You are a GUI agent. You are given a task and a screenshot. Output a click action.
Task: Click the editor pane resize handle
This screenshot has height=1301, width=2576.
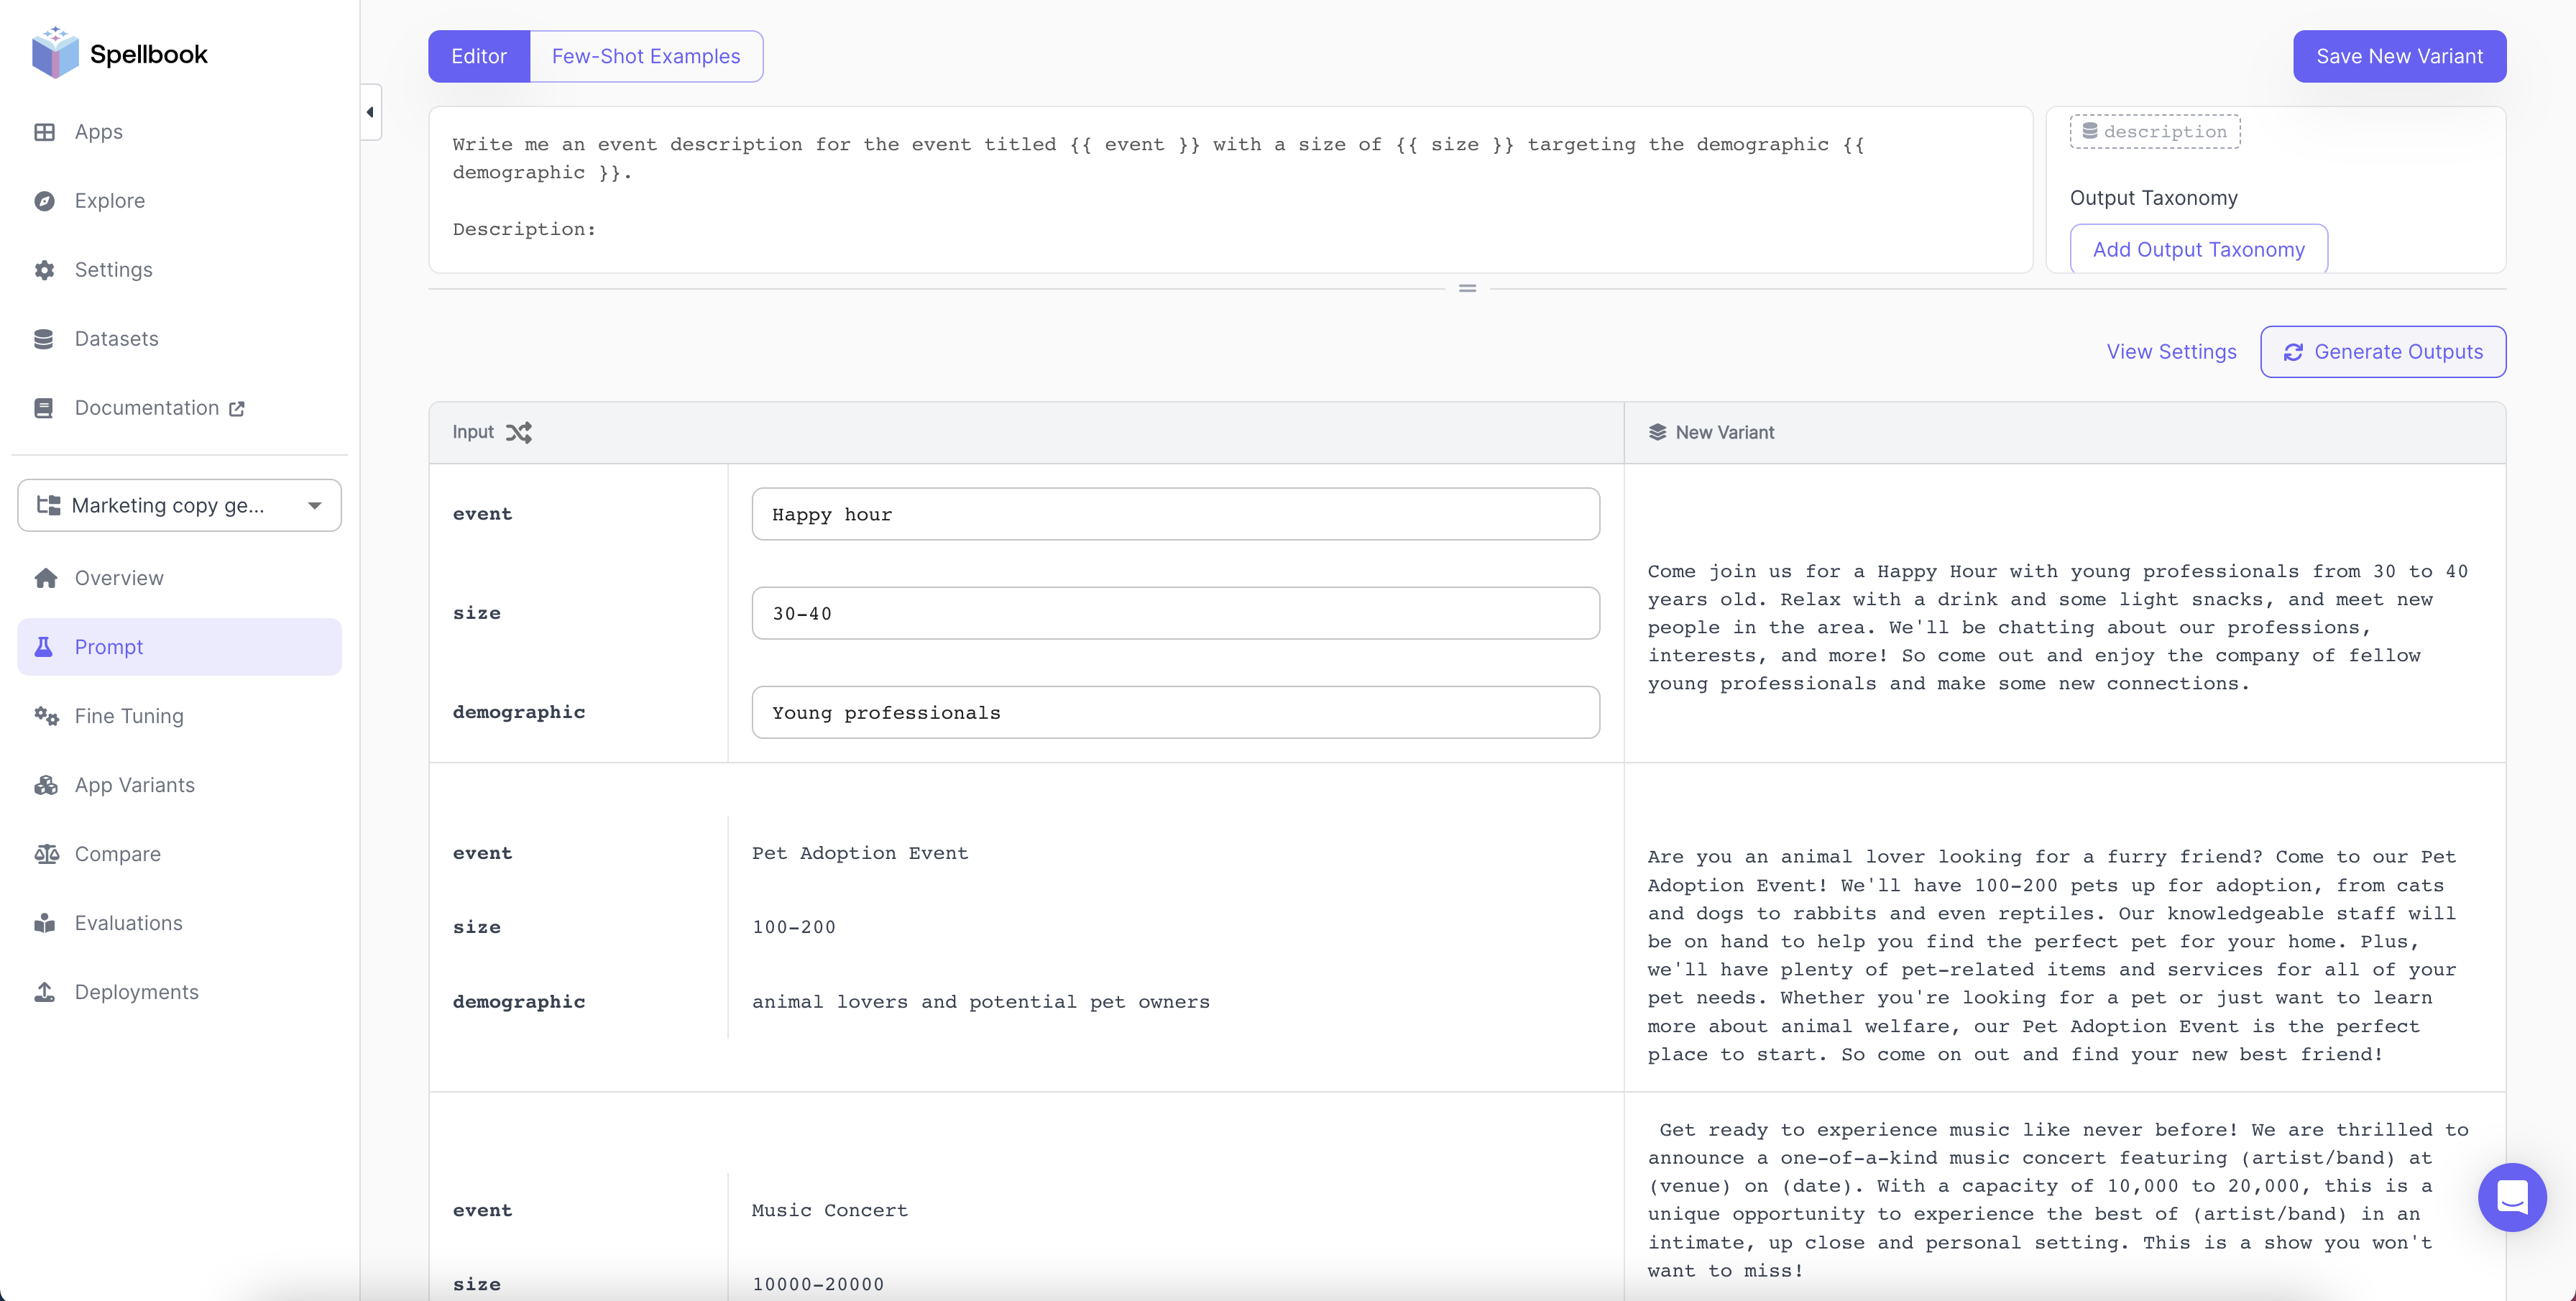(x=1467, y=288)
